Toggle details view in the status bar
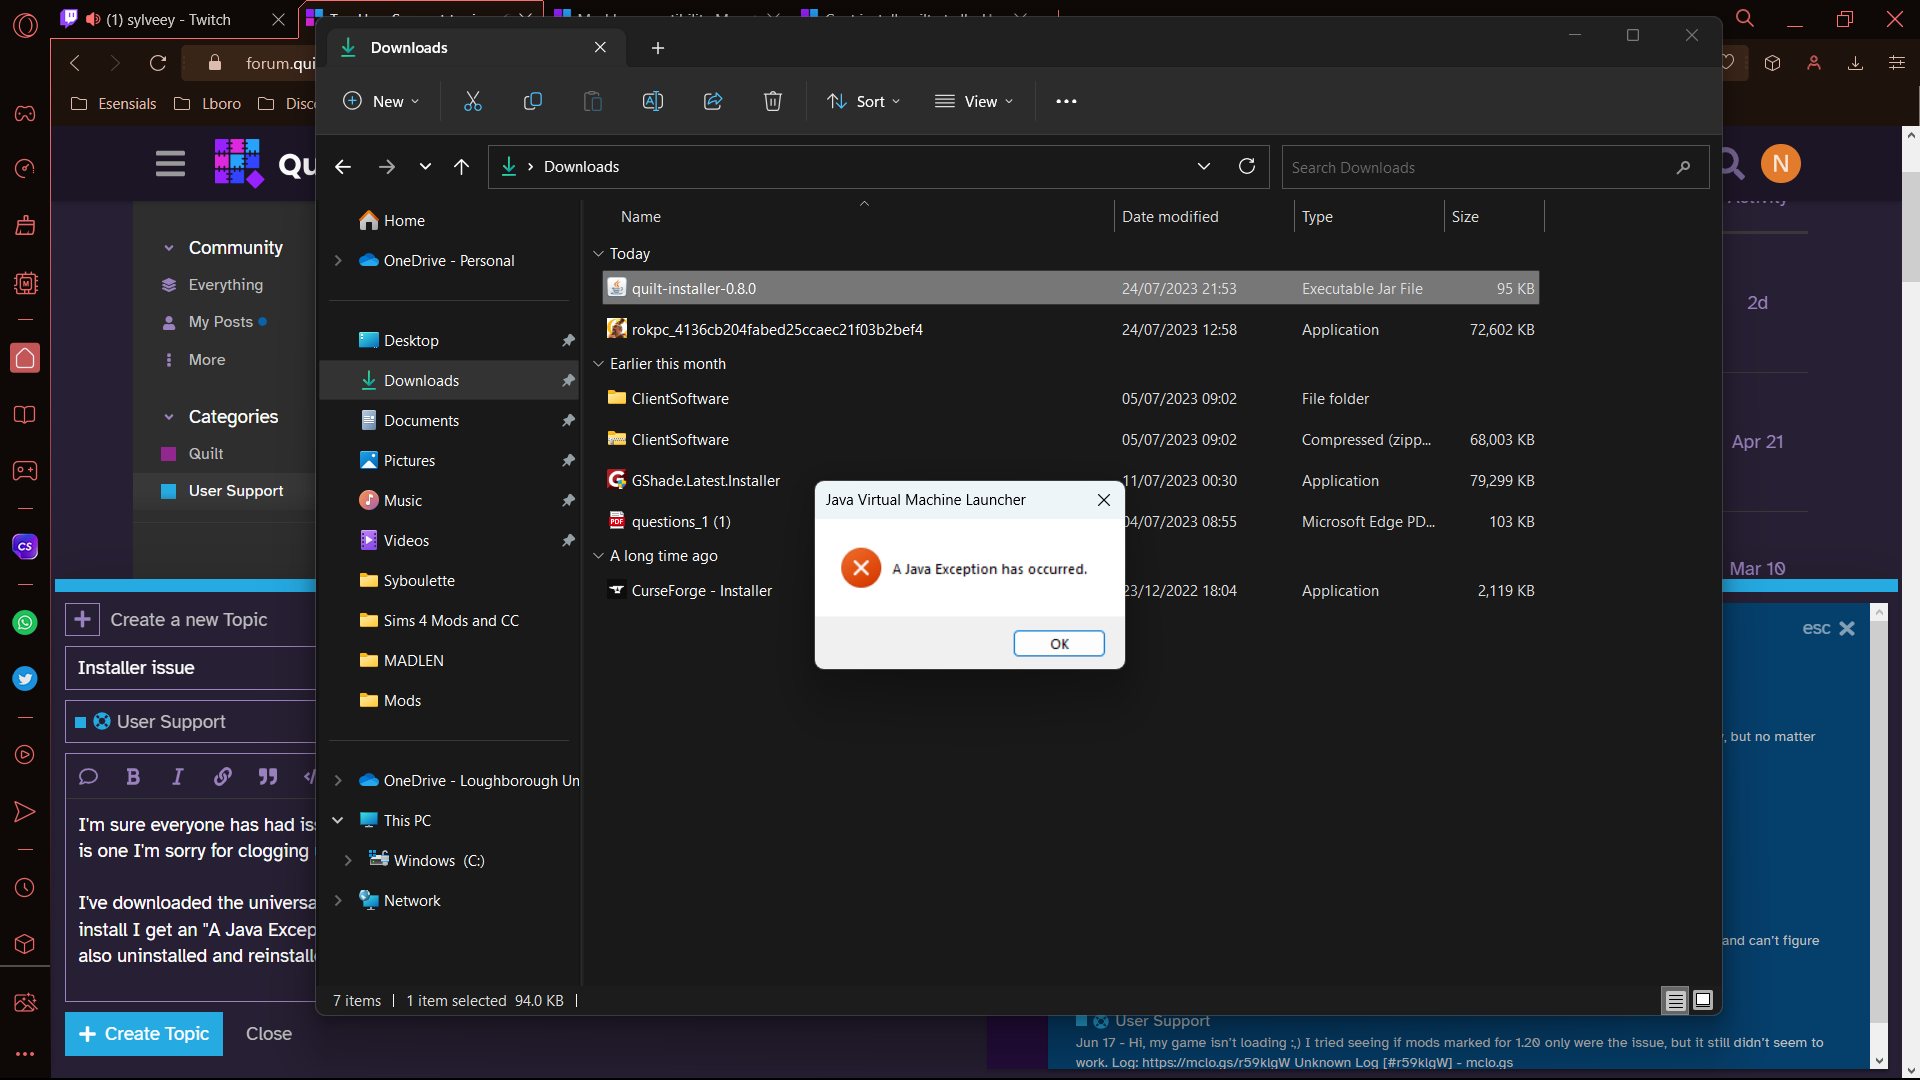Image resolution: width=1920 pixels, height=1080 pixels. pyautogui.click(x=1675, y=1000)
